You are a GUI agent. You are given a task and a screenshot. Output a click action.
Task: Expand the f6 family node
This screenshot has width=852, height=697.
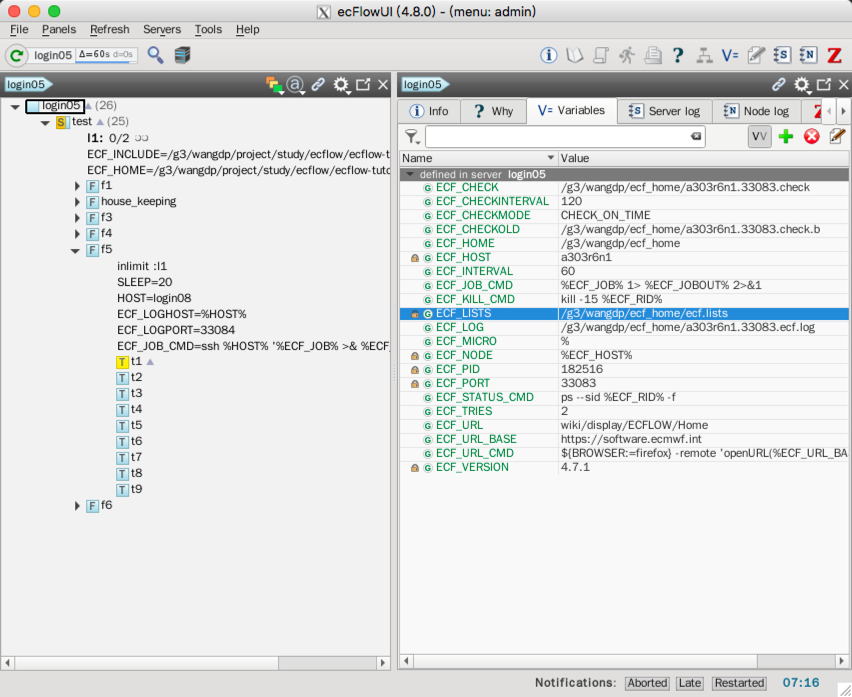(x=78, y=506)
